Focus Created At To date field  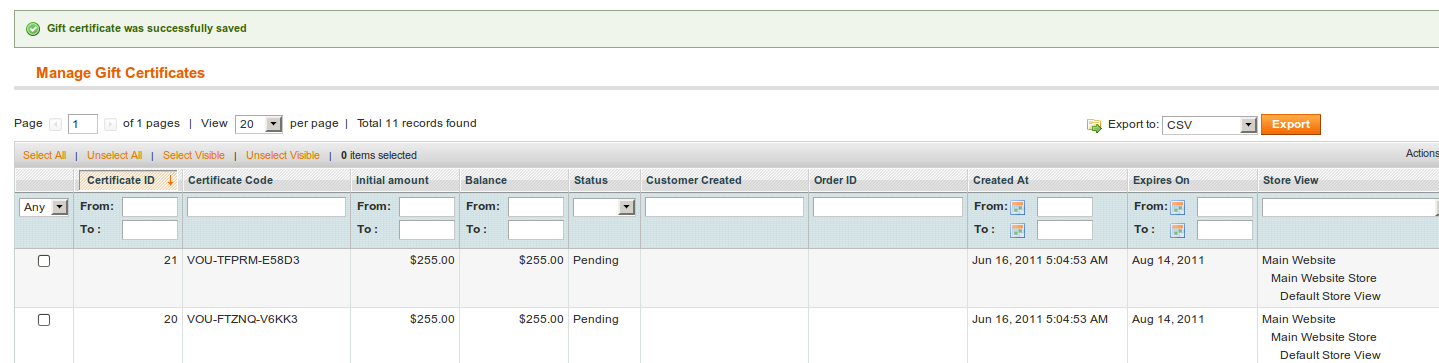(x=1065, y=230)
